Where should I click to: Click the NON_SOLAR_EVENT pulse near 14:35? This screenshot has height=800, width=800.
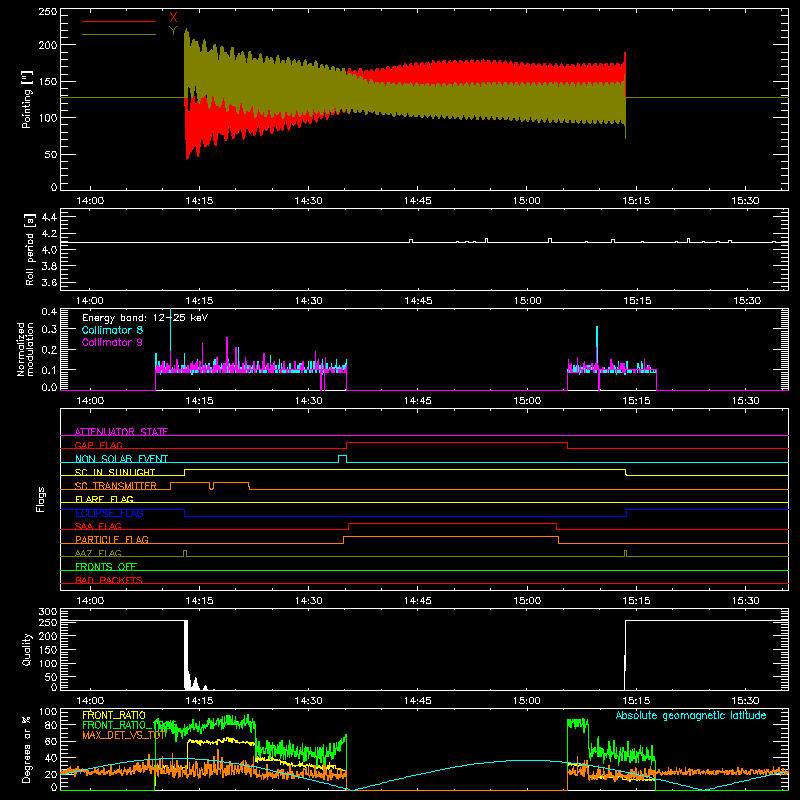pyautogui.click(x=343, y=458)
